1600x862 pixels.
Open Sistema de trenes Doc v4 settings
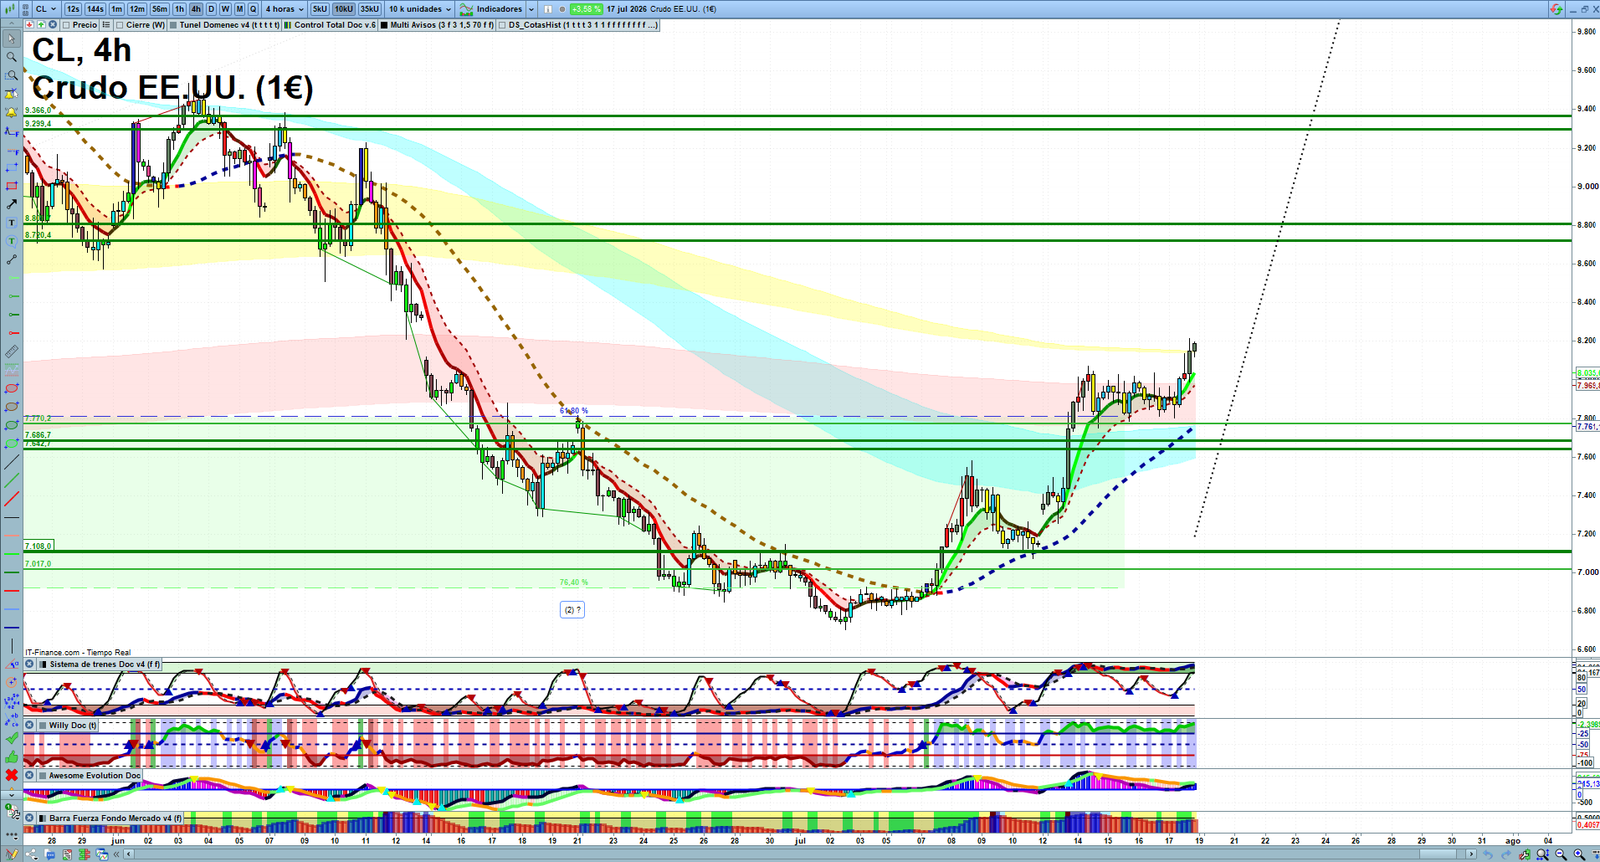(x=104, y=664)
